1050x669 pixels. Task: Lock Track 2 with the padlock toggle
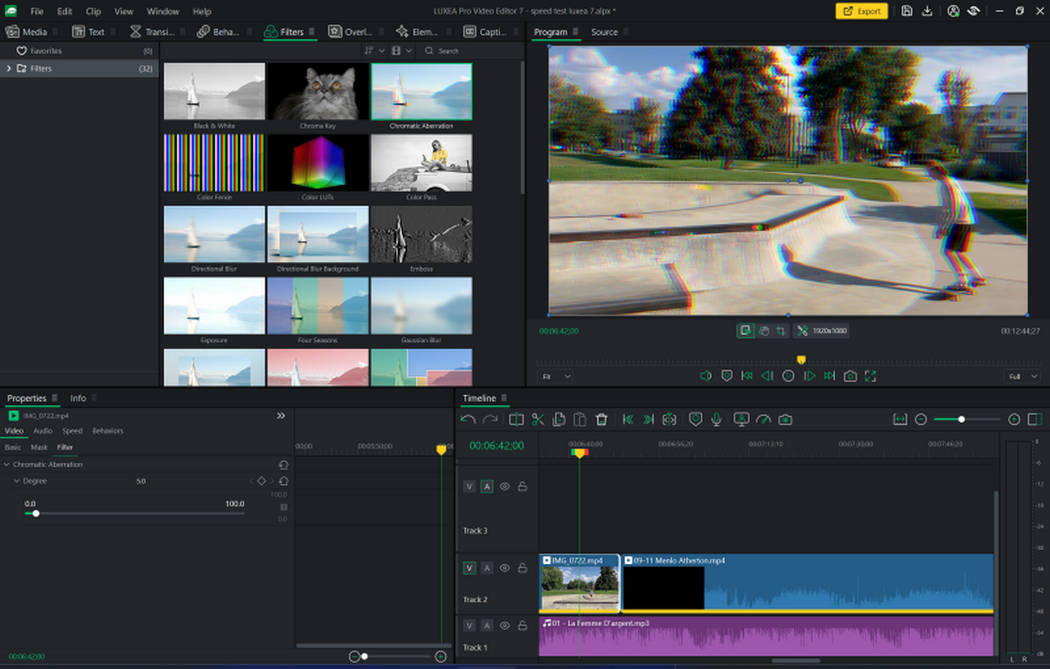pos(523,567)
